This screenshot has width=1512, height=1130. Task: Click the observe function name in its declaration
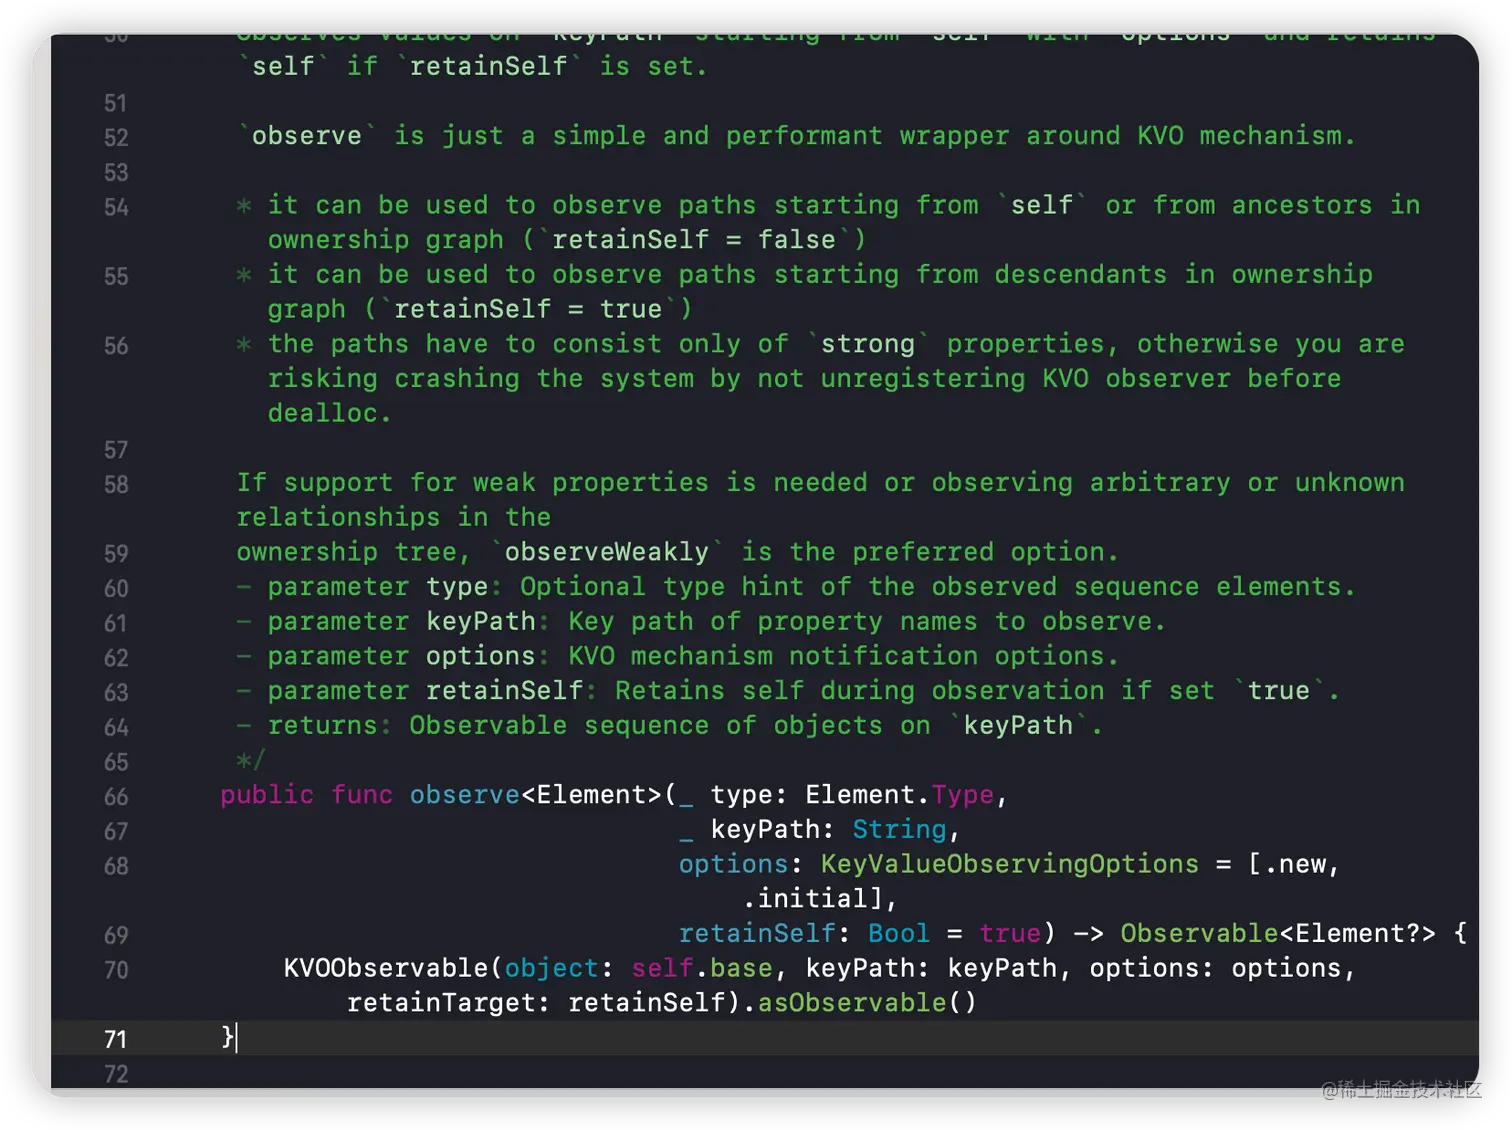464,795
